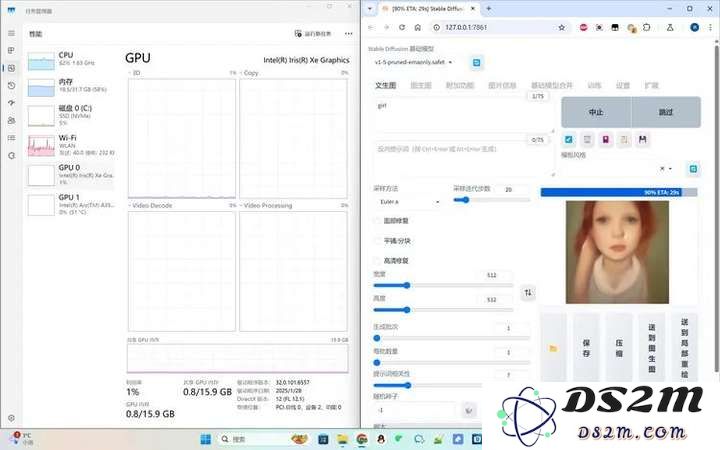Click the 压缩 zip button

pyautogui.click(x=619, y=349)
